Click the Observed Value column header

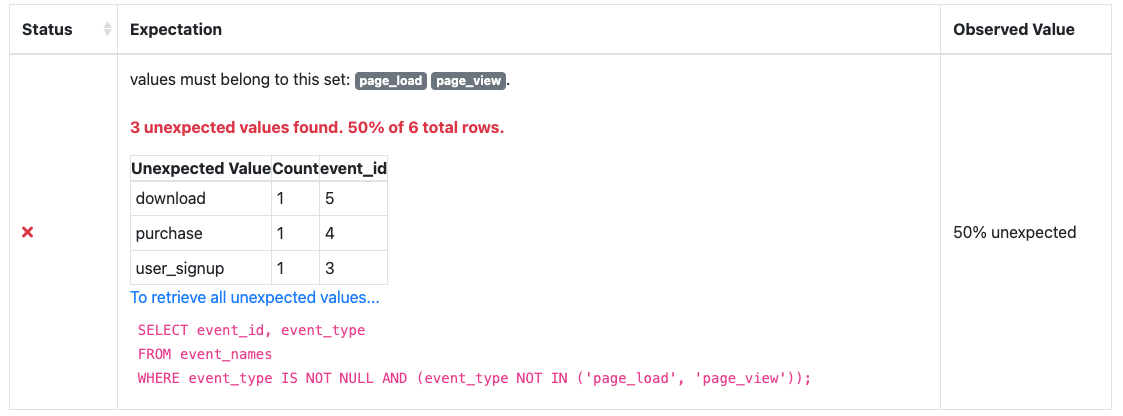click(x=1026, y=29)
